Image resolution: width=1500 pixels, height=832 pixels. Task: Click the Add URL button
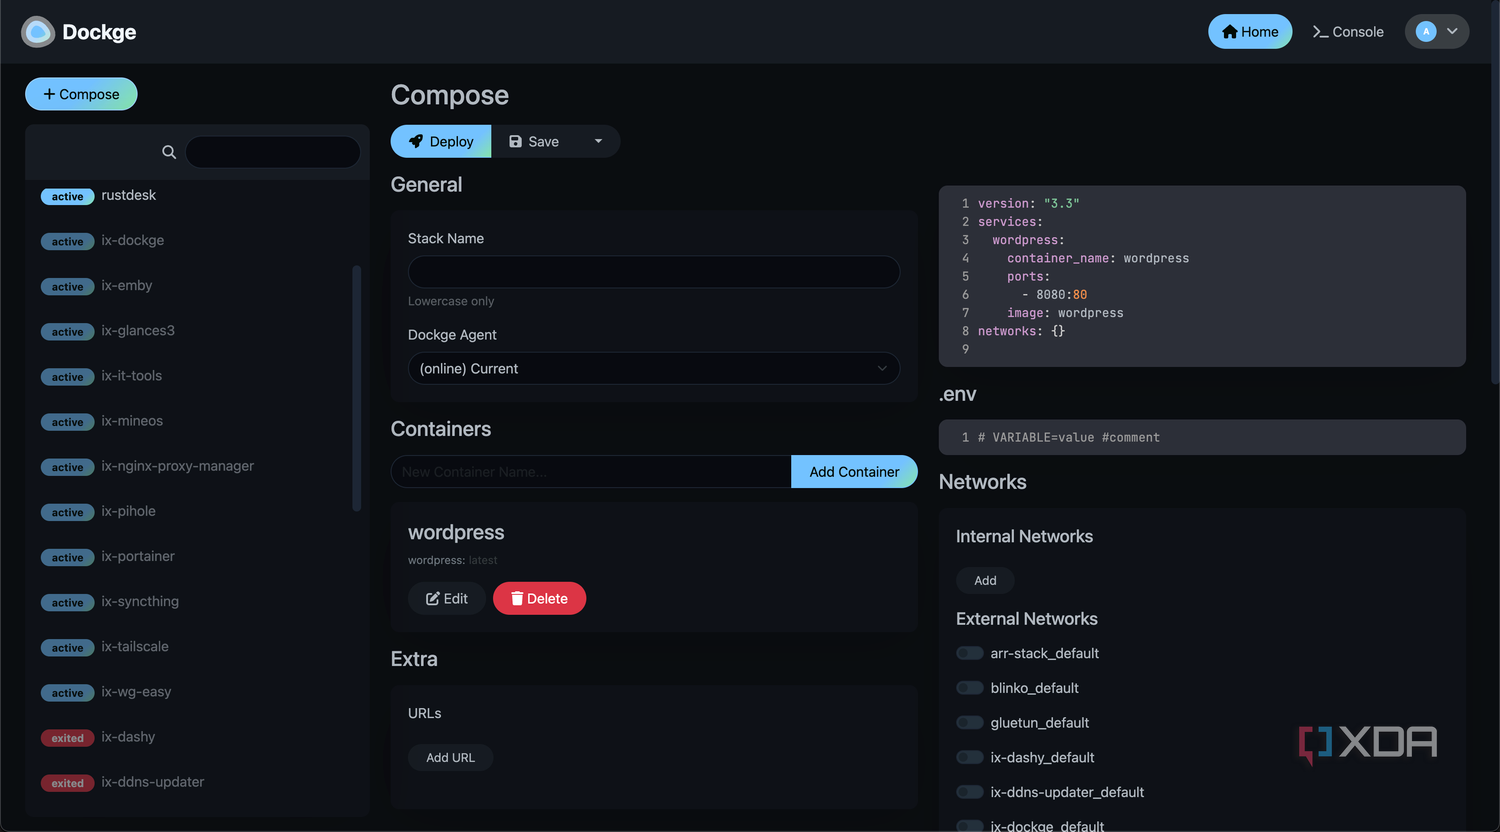pyautogui.click(x=450, y=757)
